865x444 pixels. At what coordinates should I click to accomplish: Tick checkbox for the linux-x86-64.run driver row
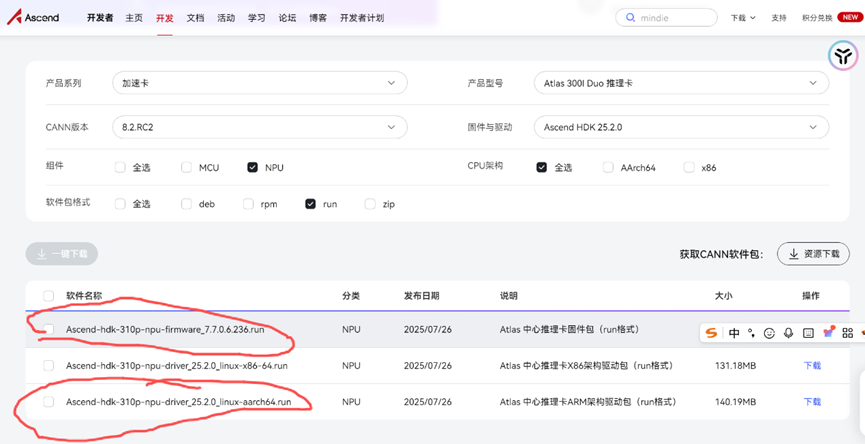click(49, 365)
